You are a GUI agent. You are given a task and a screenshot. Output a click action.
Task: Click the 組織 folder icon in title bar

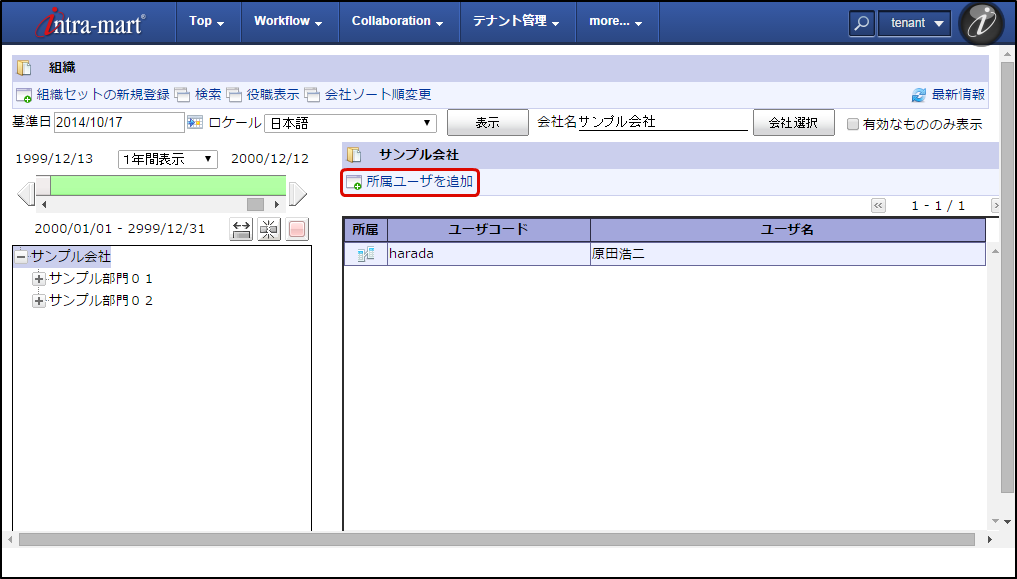click(24, 67)
